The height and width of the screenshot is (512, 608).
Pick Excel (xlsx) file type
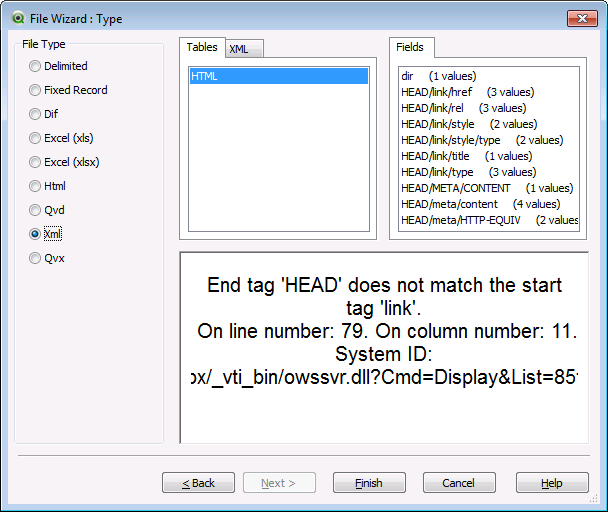pos(64,162)
